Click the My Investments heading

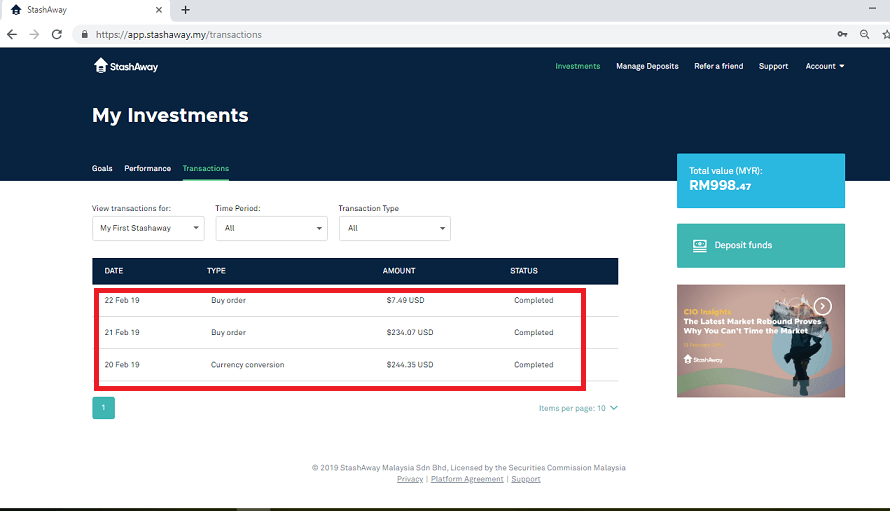[170, 115]
